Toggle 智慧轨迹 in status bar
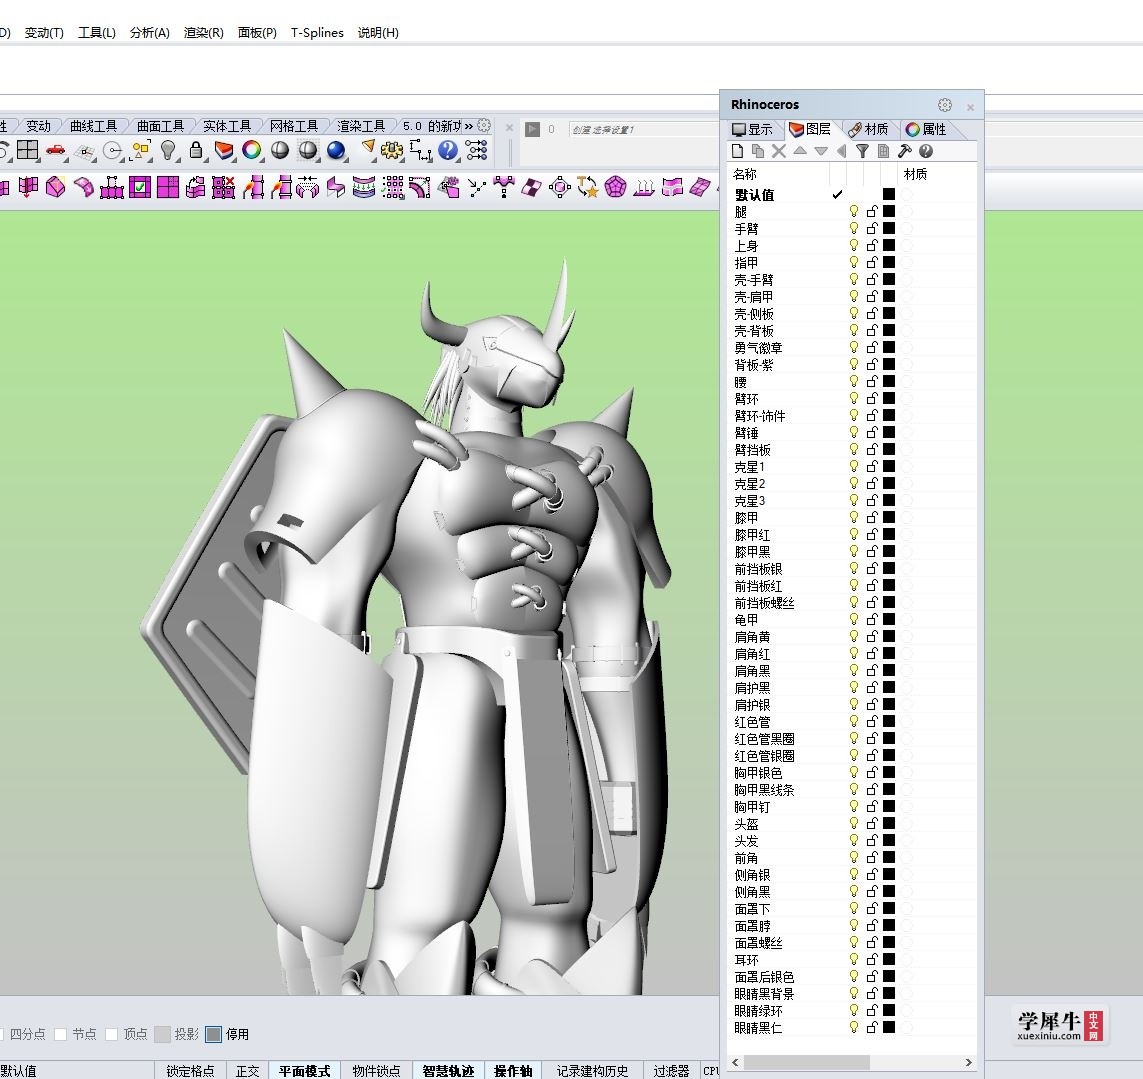This screenshot has height=1079, width=1143. coord(448,1070)
